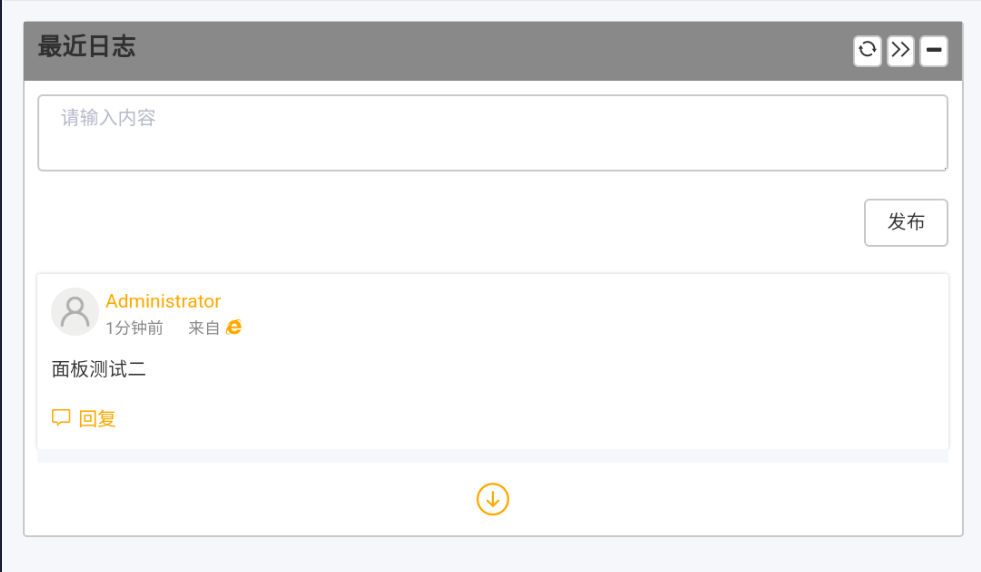Load more logs with the down-arrow circle
Screen dimensions: 981x572
[492, 499]
